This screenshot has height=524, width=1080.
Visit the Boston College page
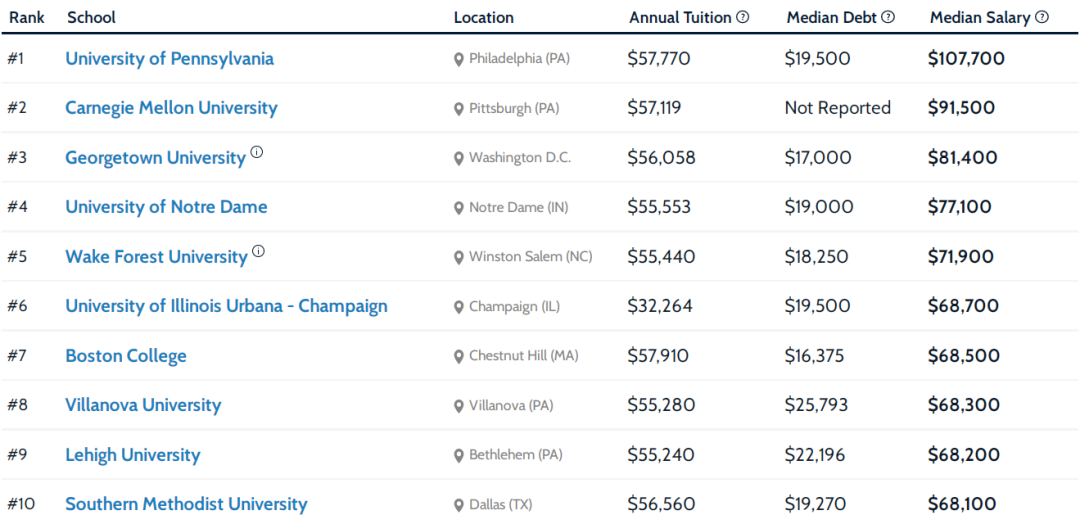(x=126, y=356)
